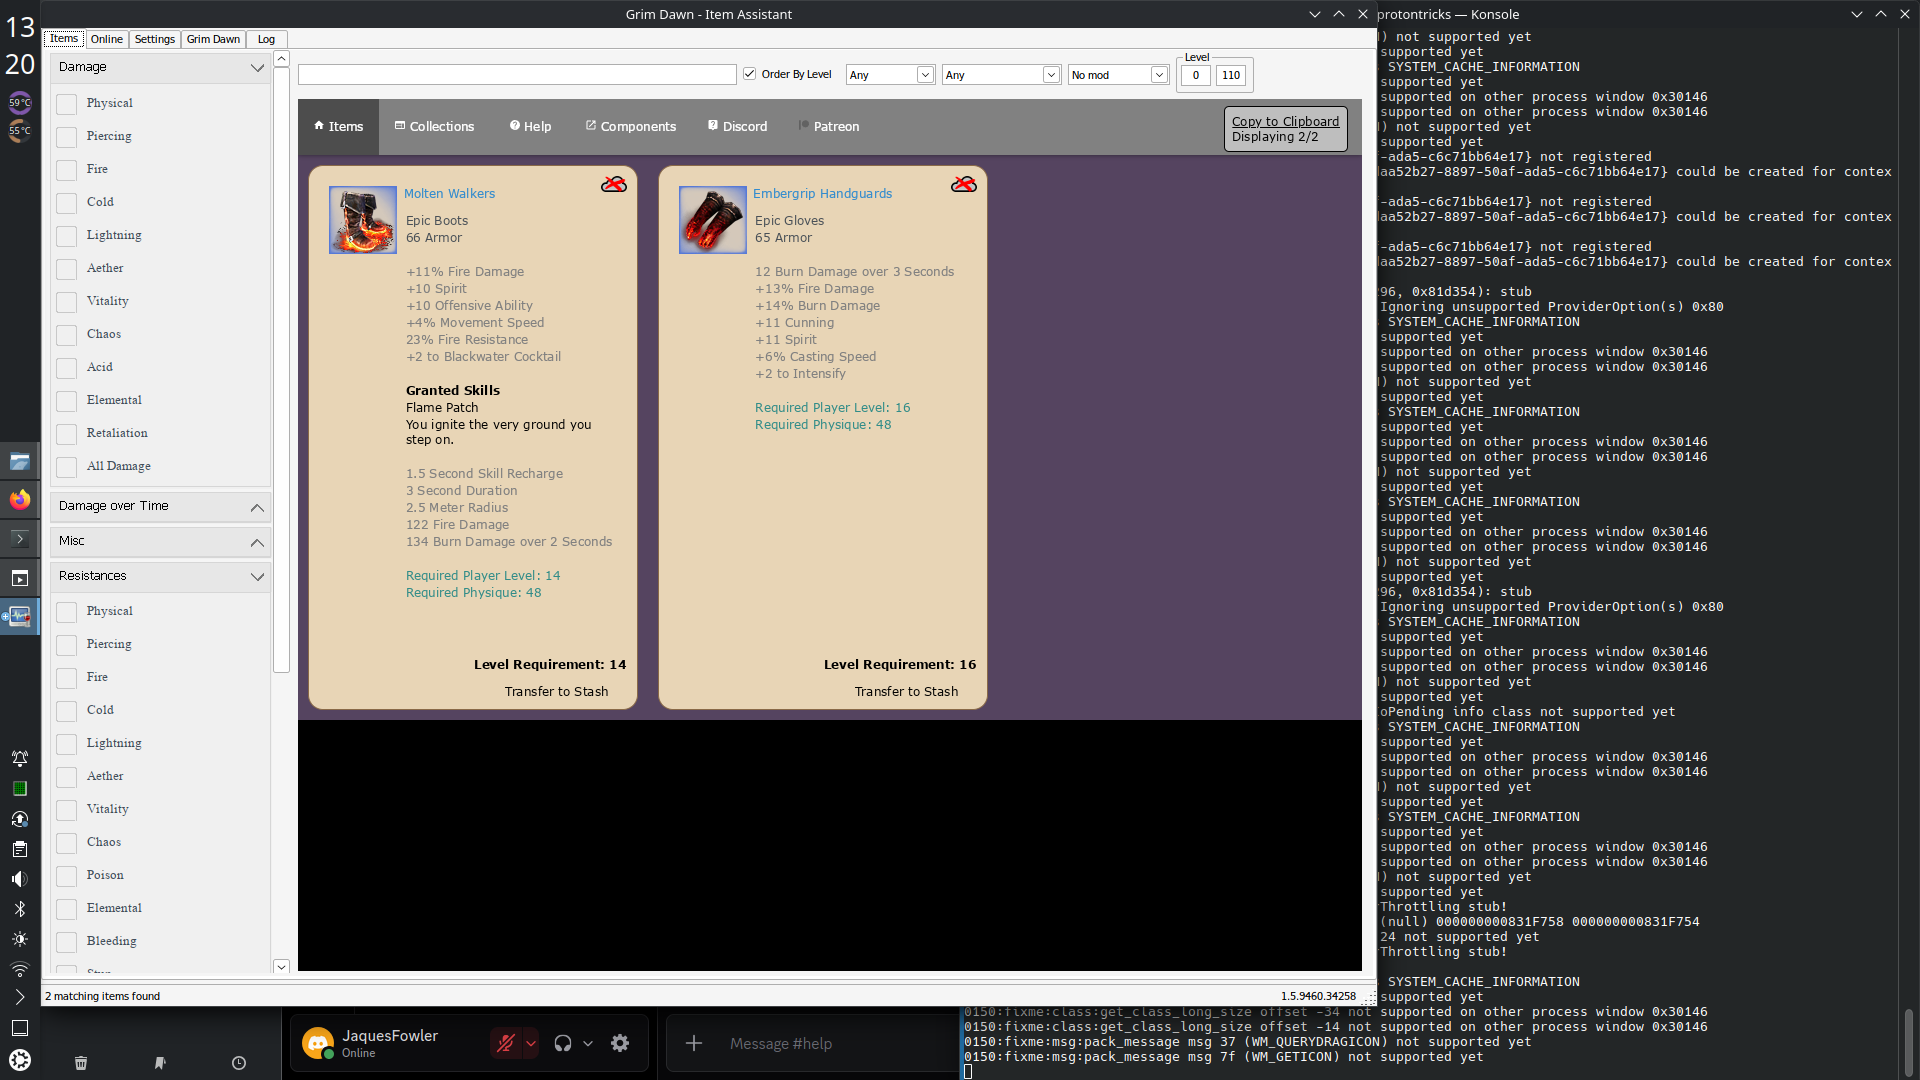Click the Discord headphones deafen icon
The height and width of the screenshot is (1080, 1920).
coord(563,1043)
